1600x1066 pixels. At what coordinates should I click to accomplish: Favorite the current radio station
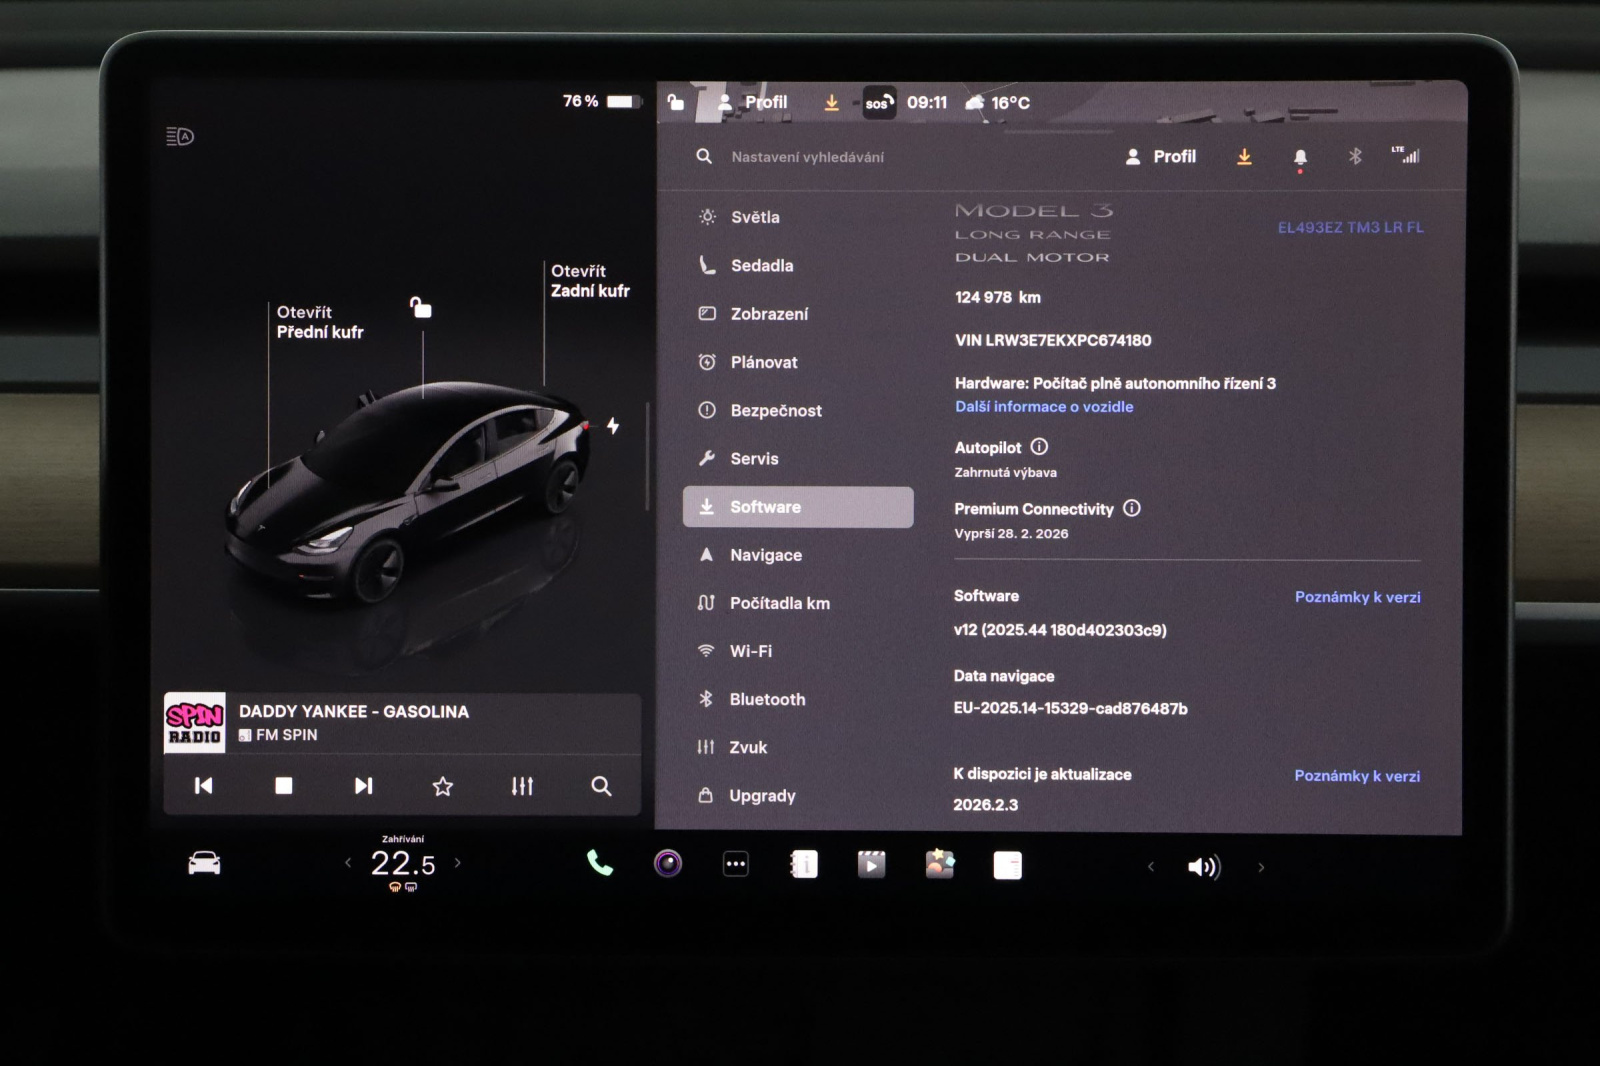tap(443, 786)
